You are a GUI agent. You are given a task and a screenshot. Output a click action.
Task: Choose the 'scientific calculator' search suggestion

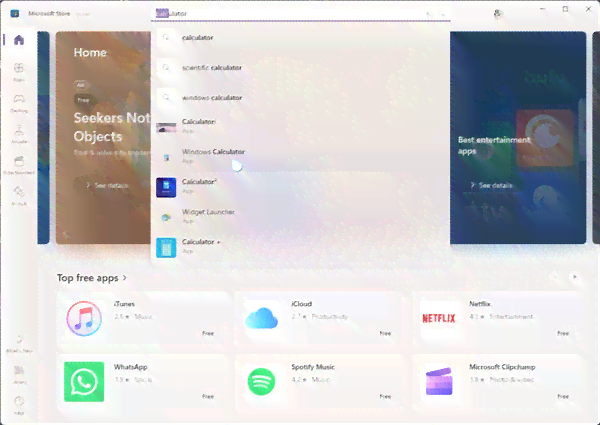point(300,68)
